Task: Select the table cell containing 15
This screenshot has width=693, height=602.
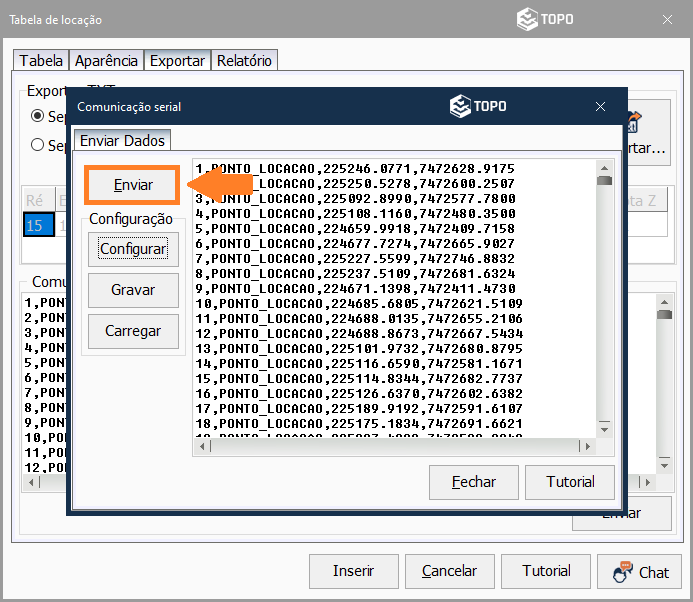Action: coord(35,225)
